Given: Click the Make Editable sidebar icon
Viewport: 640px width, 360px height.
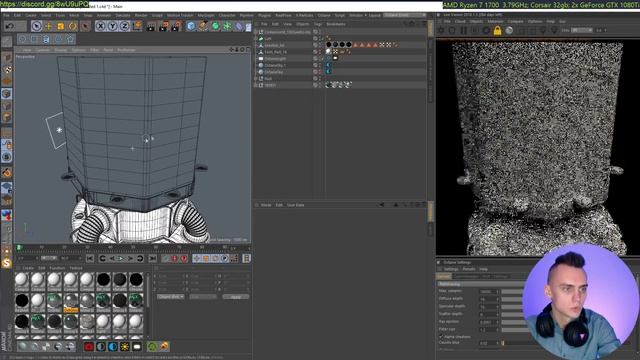Looking at the screenshot, I should [7, 41].
